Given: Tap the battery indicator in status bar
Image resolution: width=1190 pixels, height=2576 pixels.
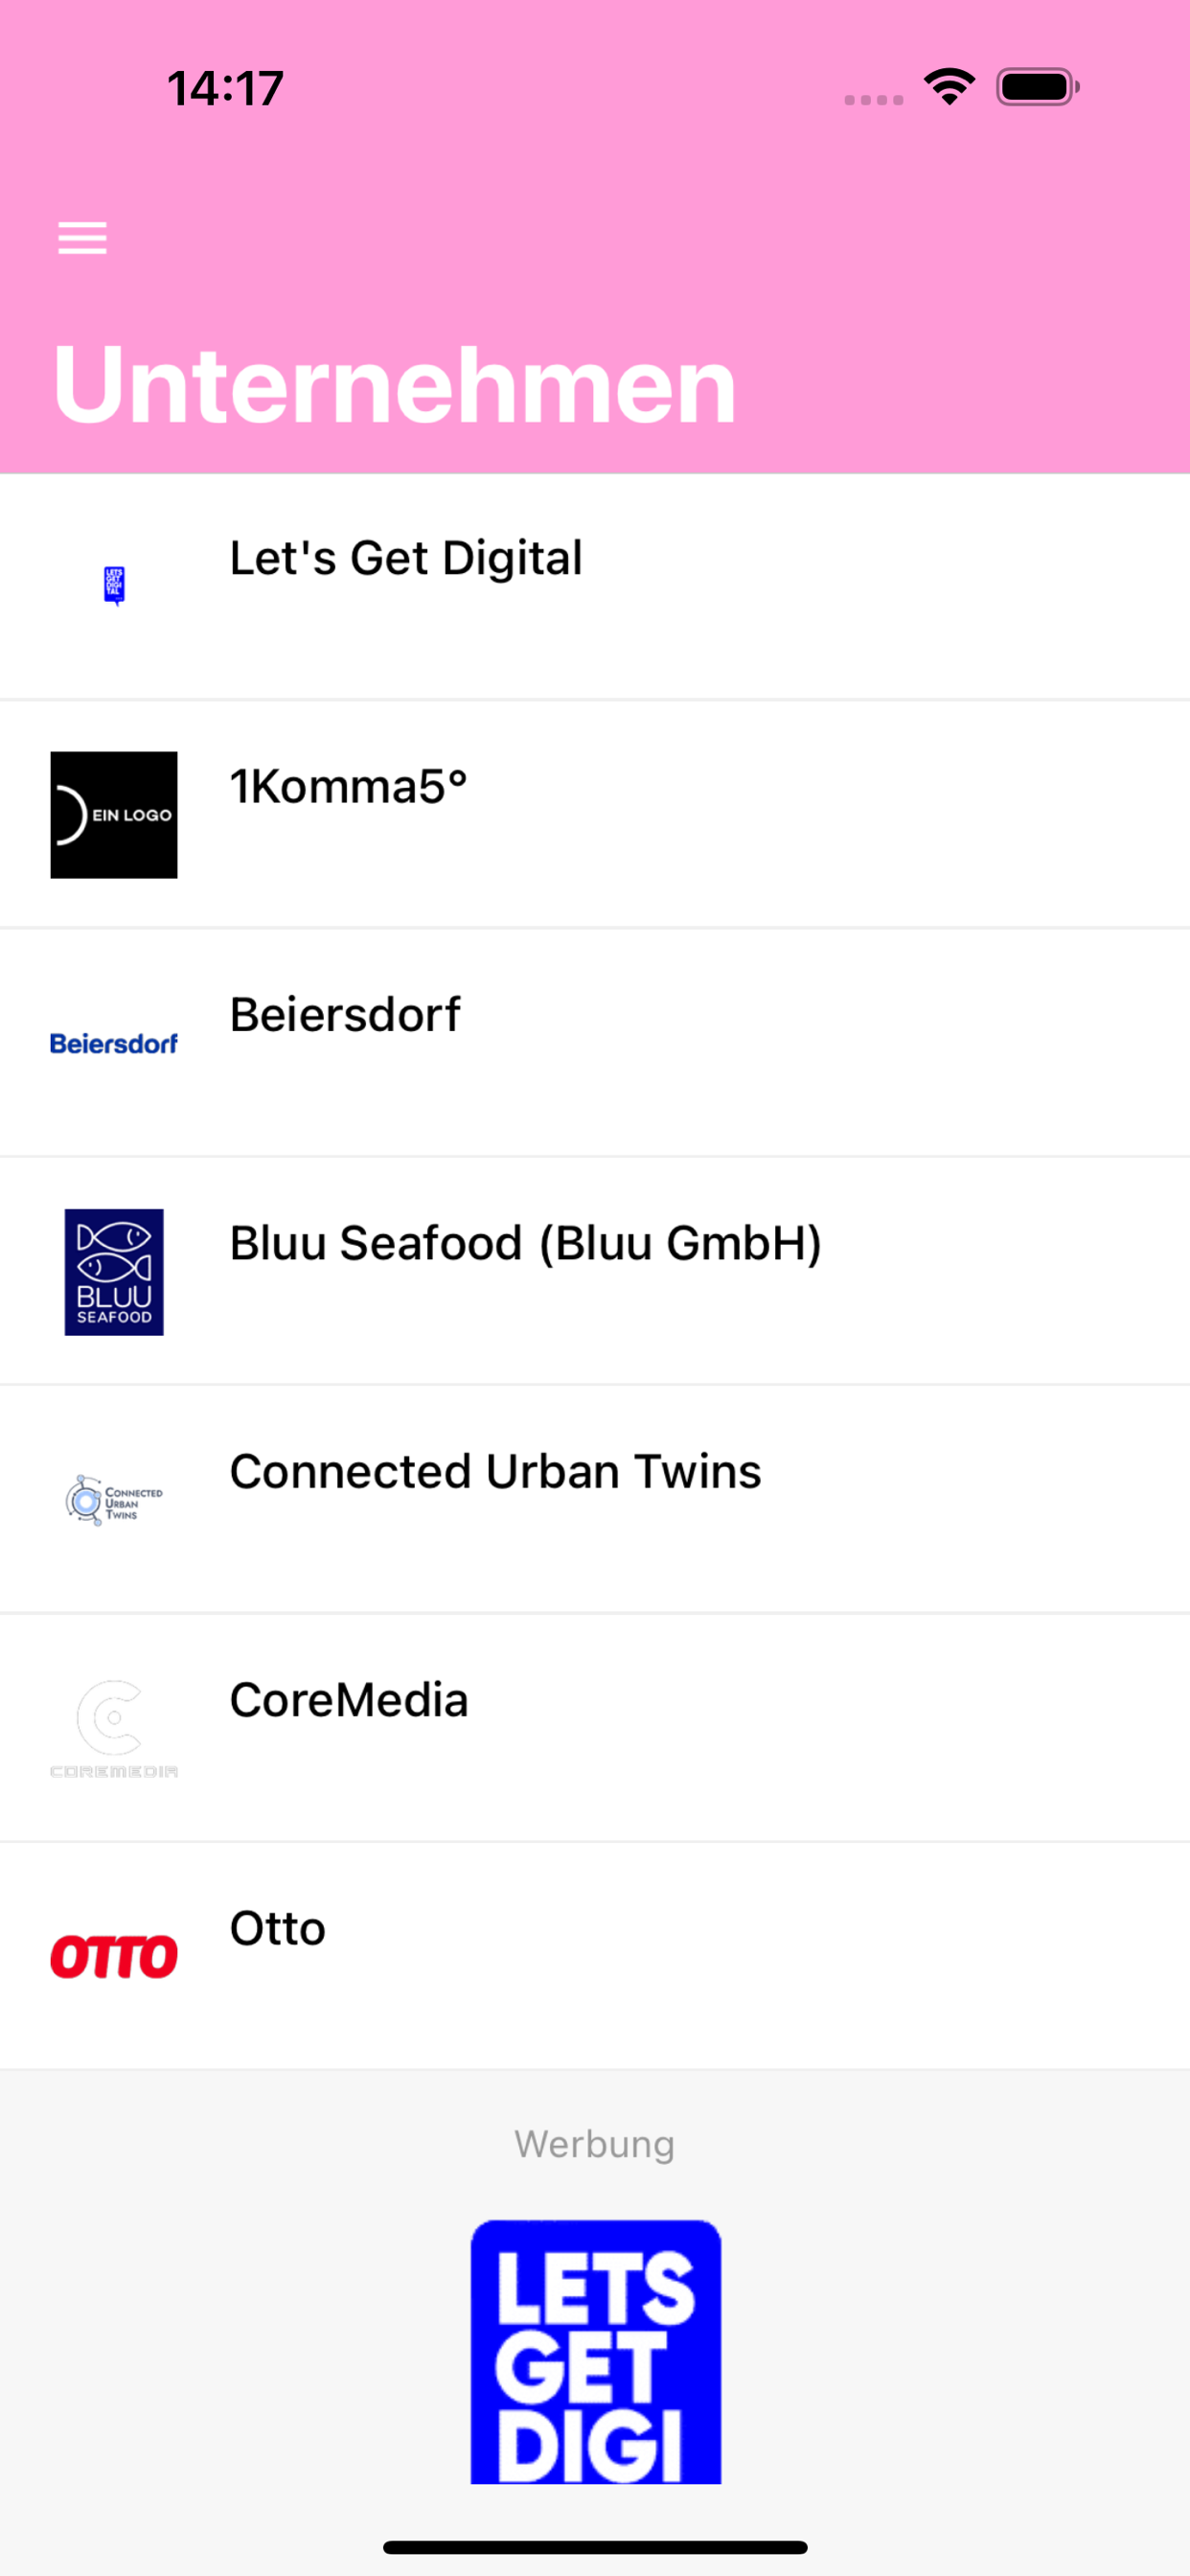Looking at the screenshot, I should click(x=1038, y=87).
